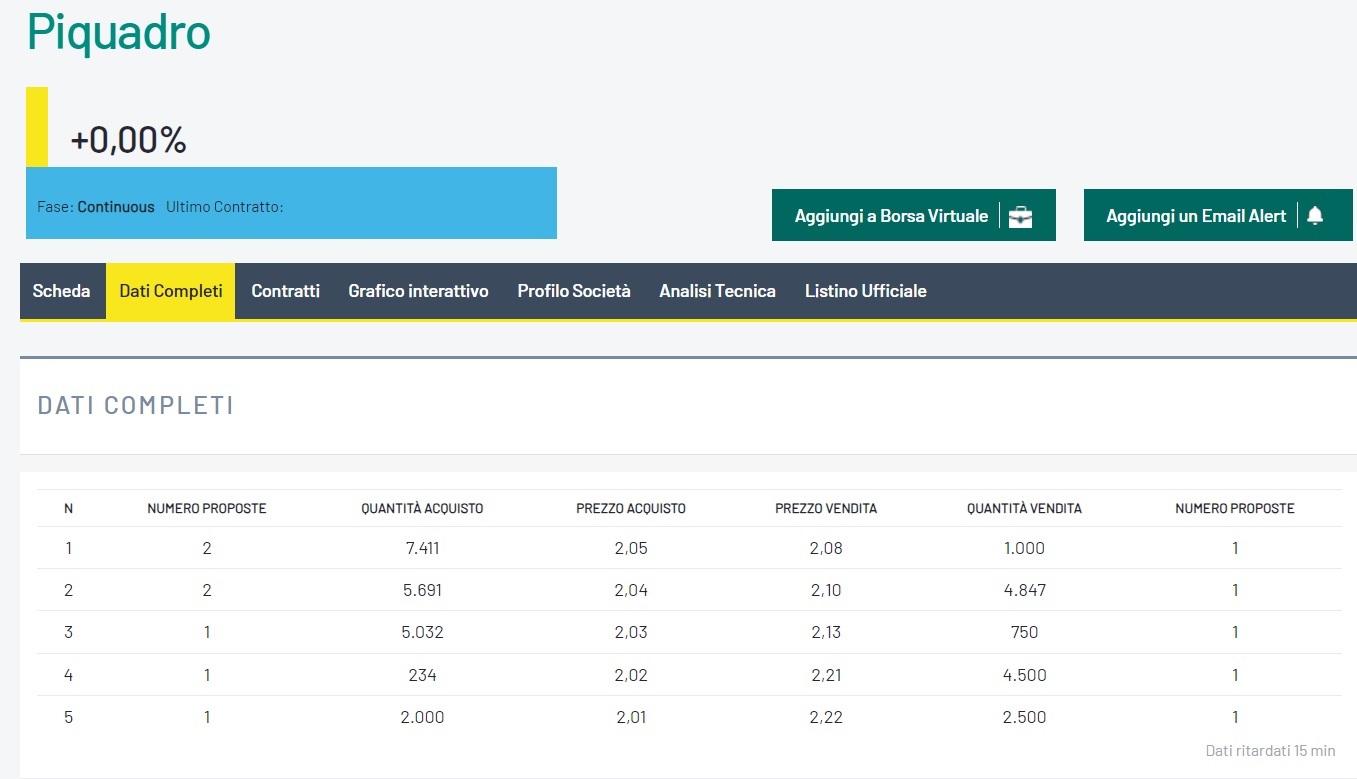The width and height of the screenshot is (1357, 779).
Task: Click sell quantity 2.500
Action: point(1024,717)
